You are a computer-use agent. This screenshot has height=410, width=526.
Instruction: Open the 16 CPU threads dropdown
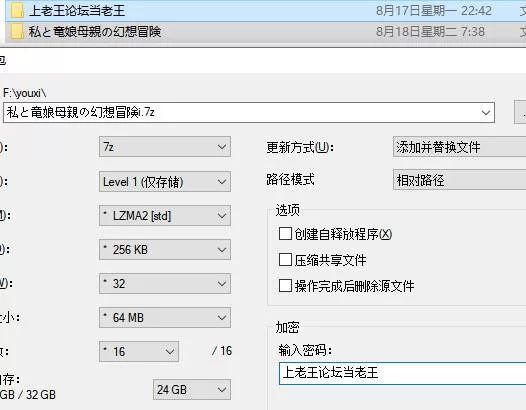(139, 352)
